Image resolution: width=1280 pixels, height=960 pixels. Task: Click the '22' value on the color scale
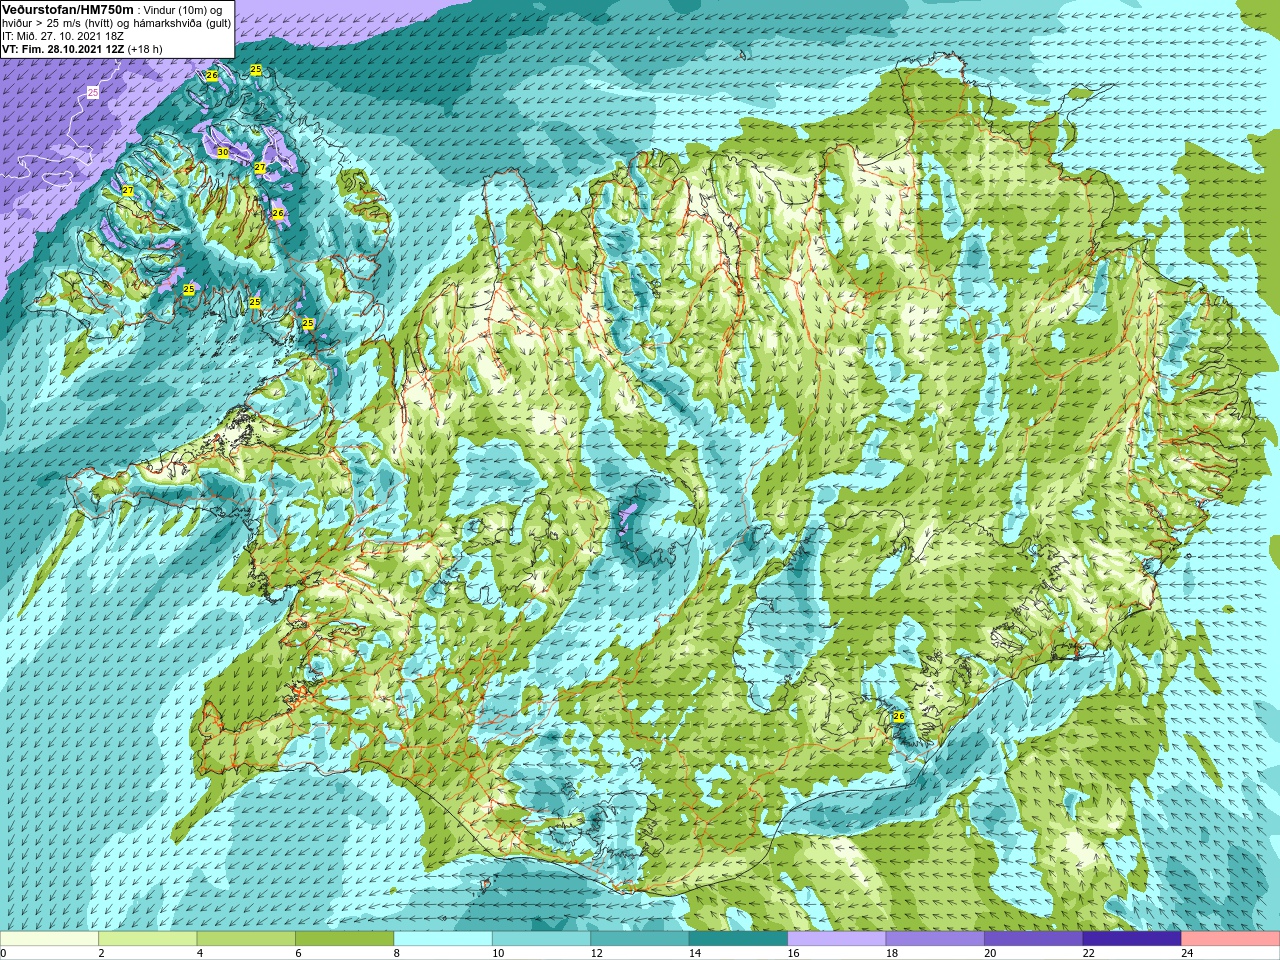click(x=1089, y=953)
